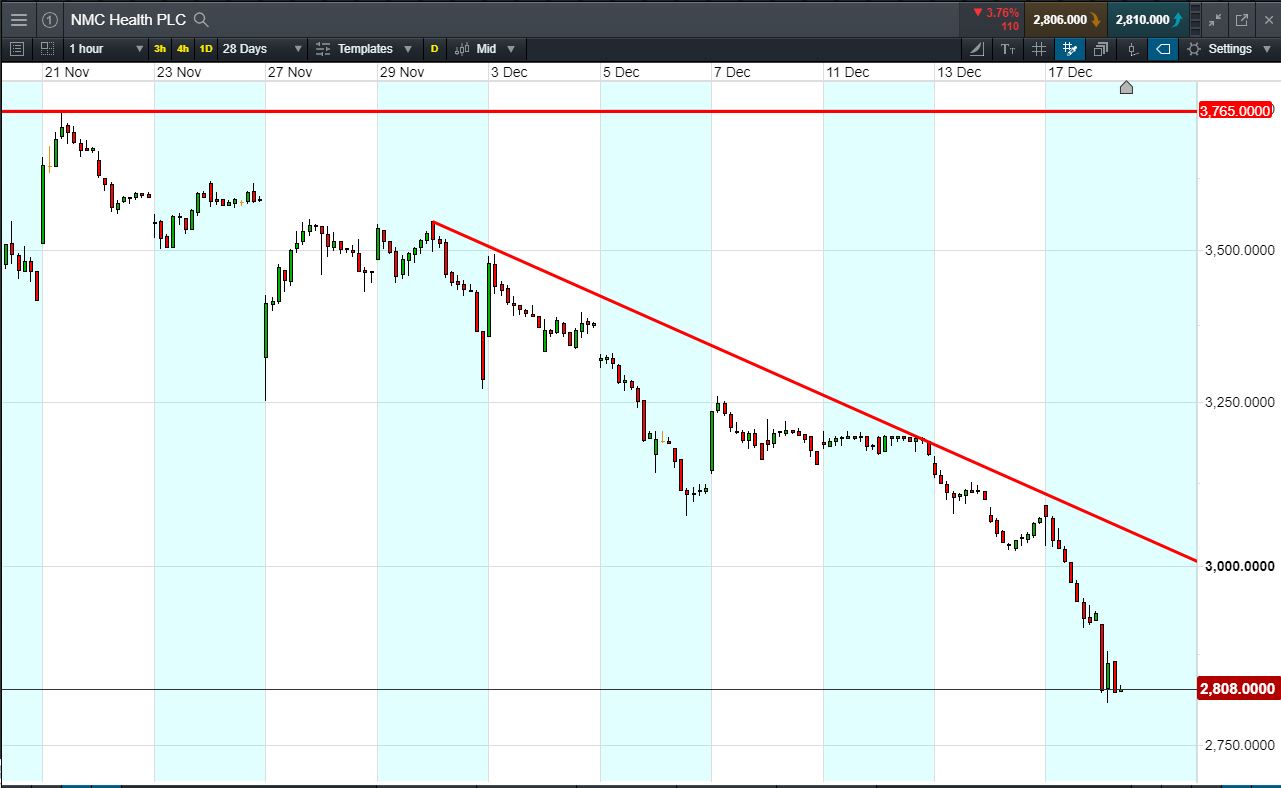Screen dimensions: 1281x788
Task: Open the Templates dropdown
Action: pos(364,48)
